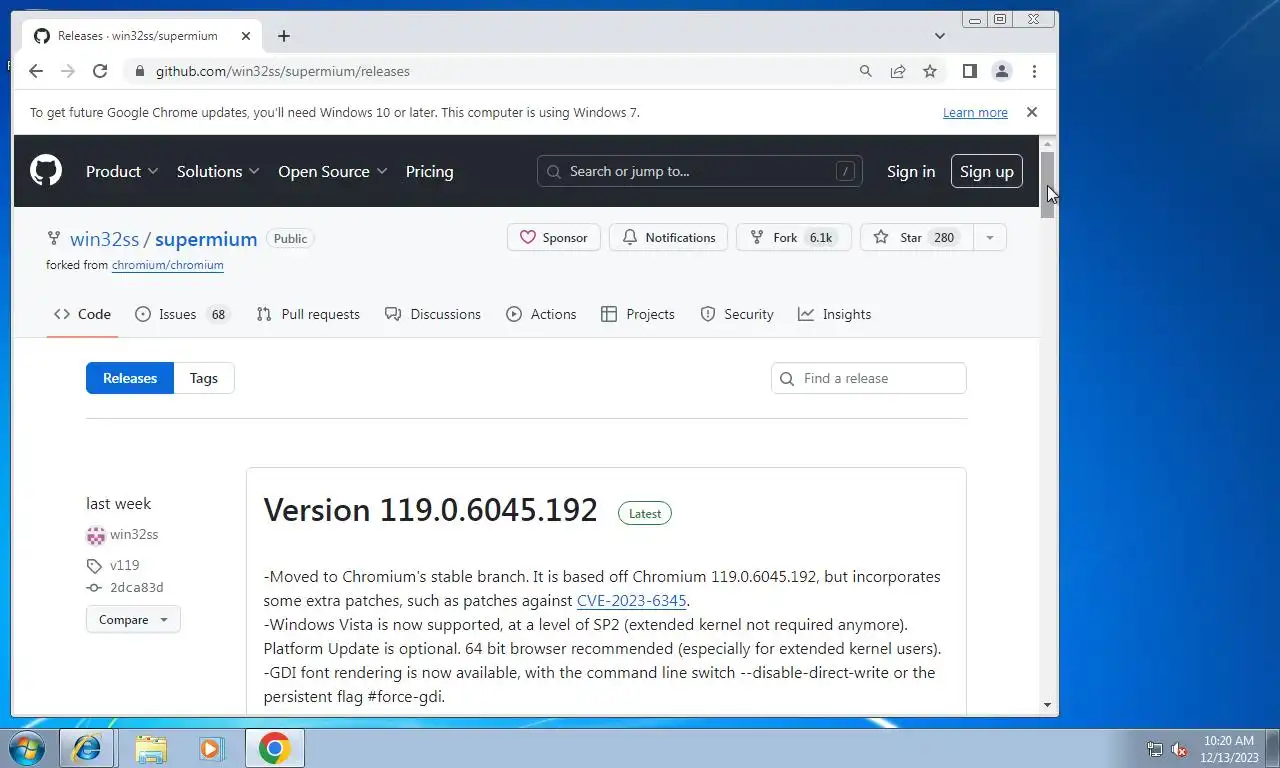Click the Notifications button
Screen dimensions: 1280x768
pyautogui.click(x=669, y=238)
